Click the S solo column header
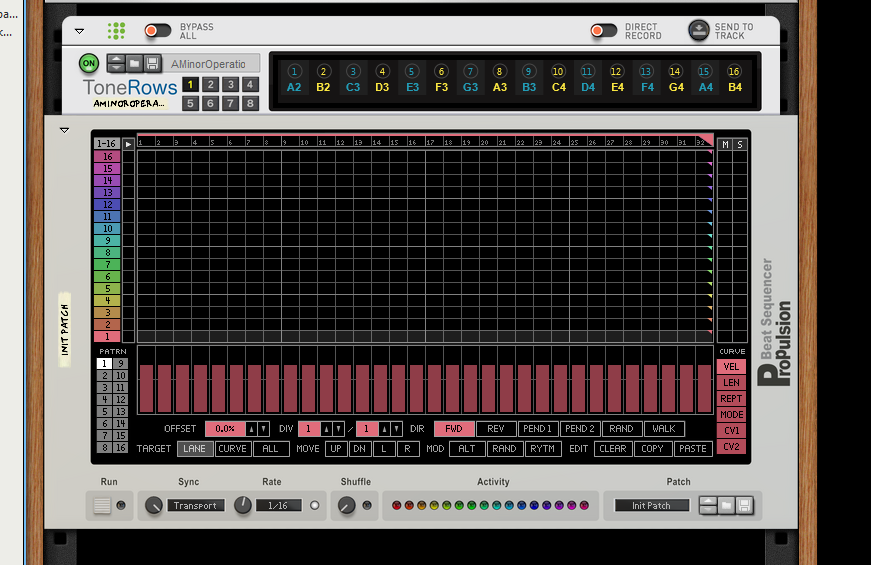Screen dimensions: 871x565 tap(740, 144)
